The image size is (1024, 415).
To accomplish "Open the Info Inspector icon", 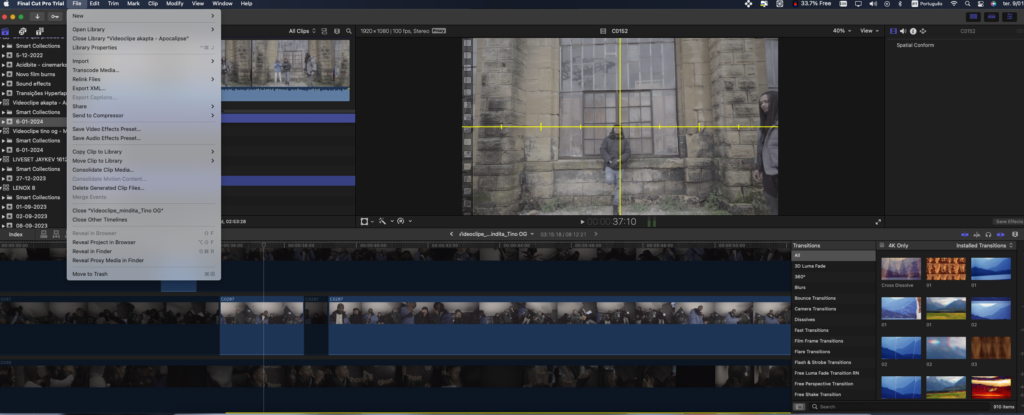I will tap(913, 31).
